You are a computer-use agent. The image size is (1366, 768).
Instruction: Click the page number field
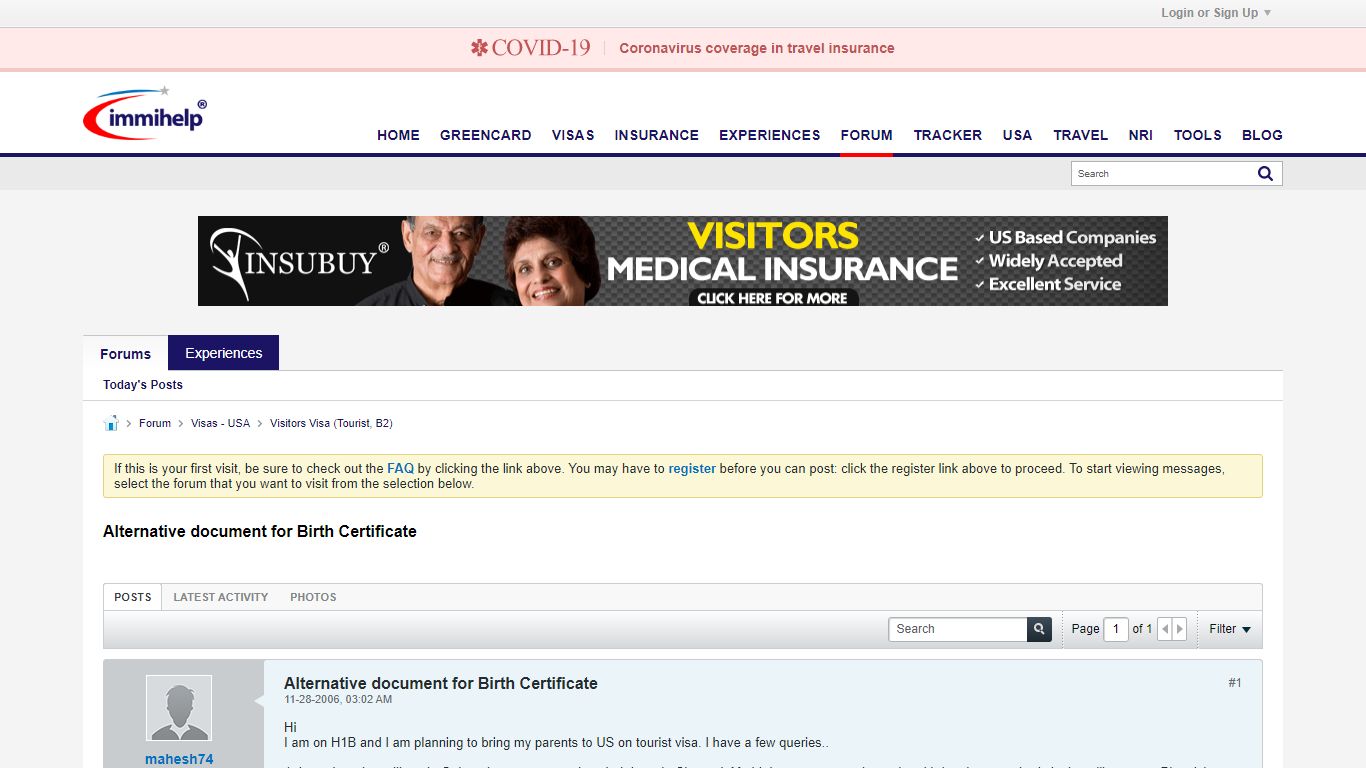1116,629
